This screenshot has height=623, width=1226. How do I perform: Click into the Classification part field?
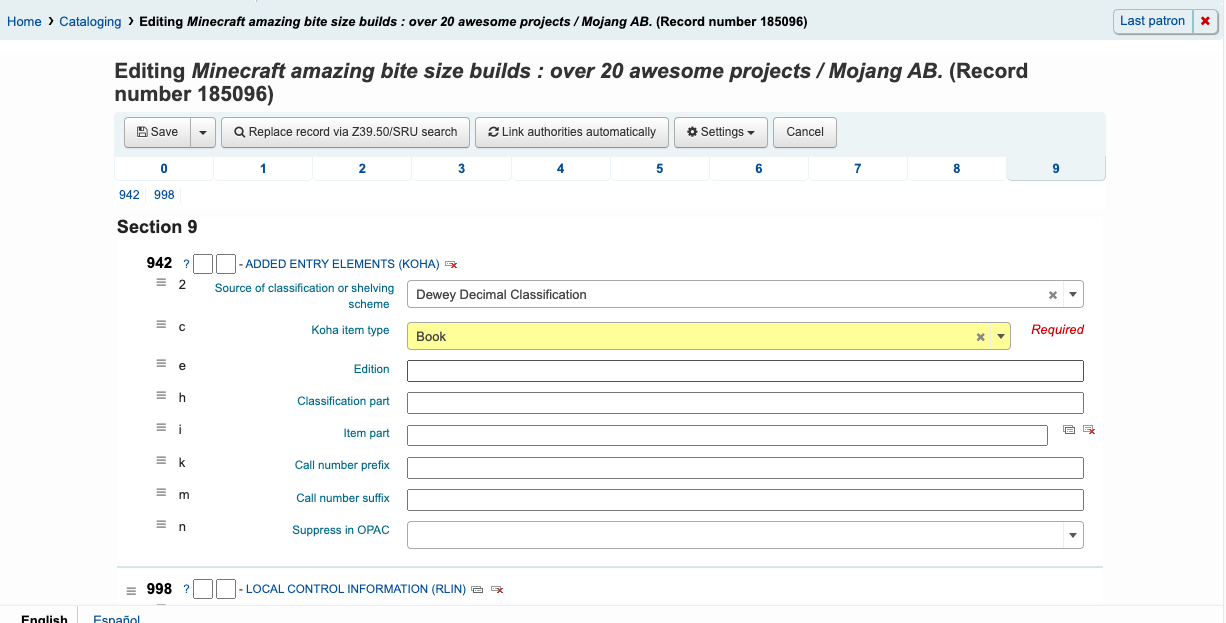pyautogui.click(x=745, y=403)
